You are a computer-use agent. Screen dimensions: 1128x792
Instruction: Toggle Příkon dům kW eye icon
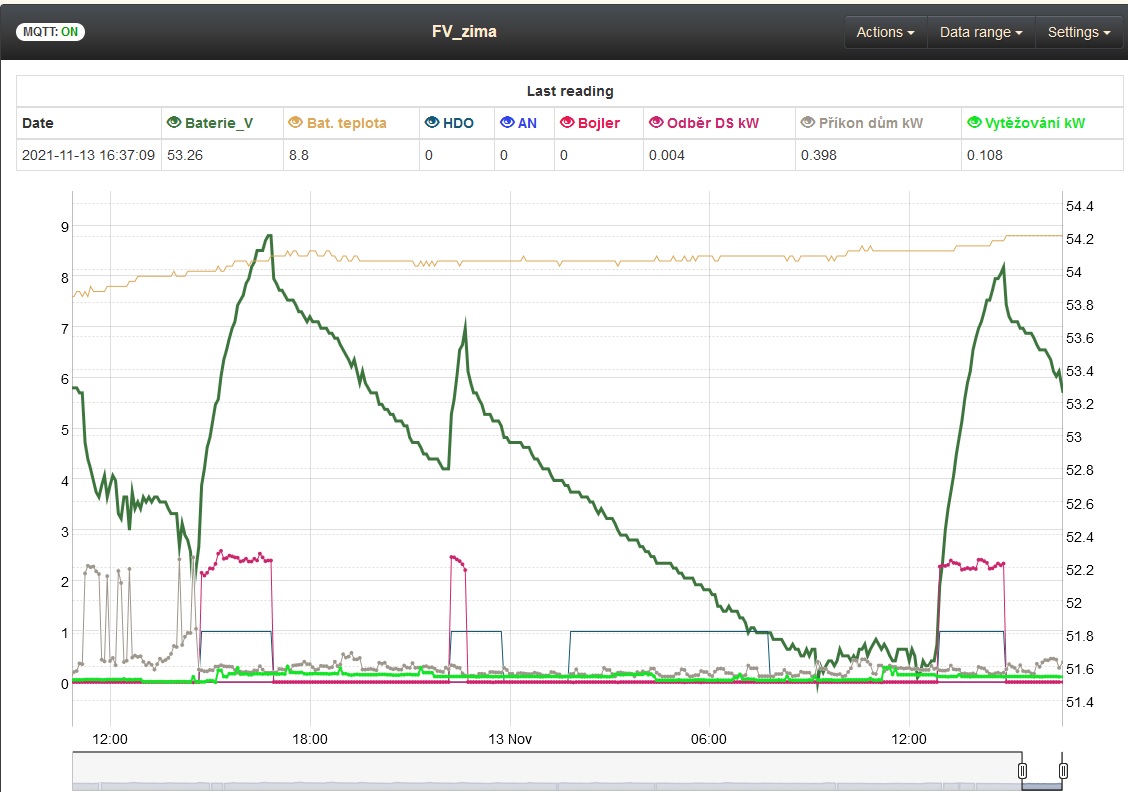pos(808,122)
